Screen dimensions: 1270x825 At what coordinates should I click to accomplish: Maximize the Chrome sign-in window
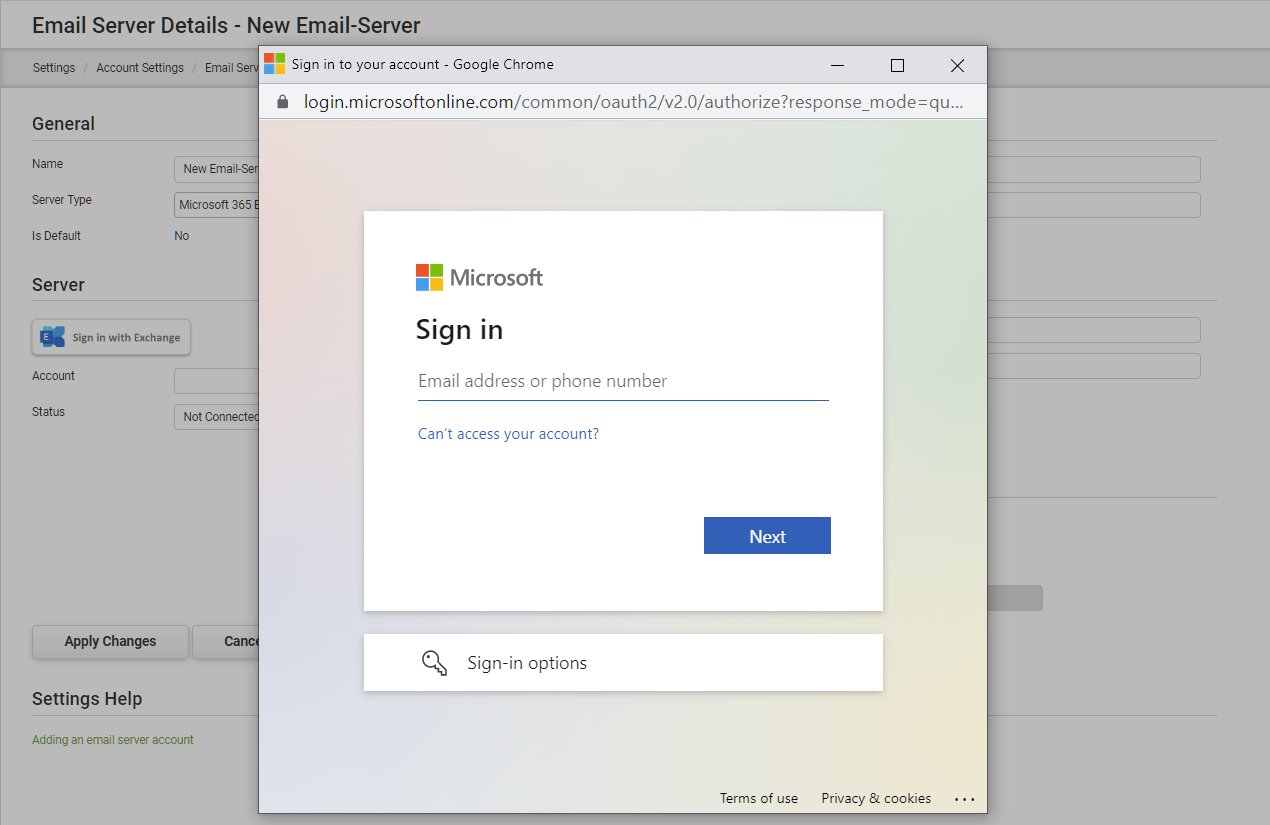(x=897, y=65)
